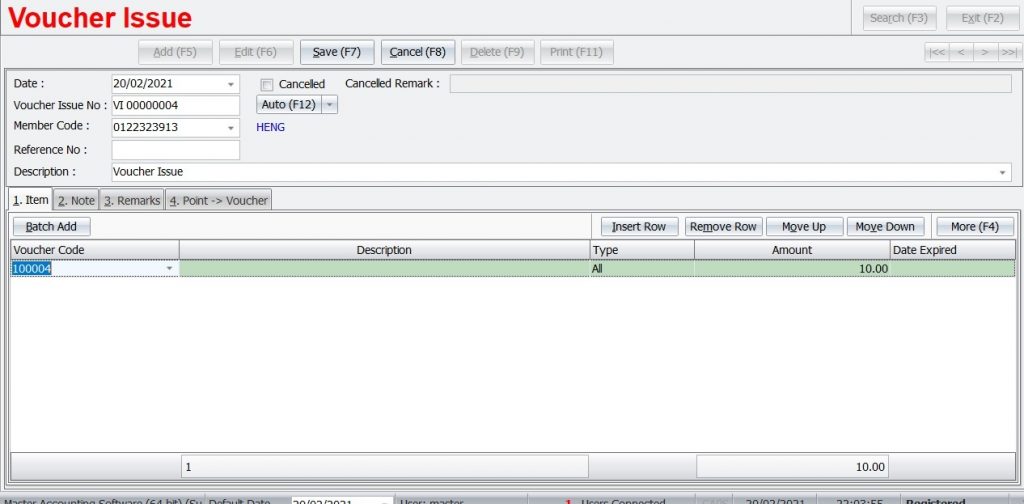Go to next record arrow
This screenshot has height=504, width=1024.
point(985,52)
